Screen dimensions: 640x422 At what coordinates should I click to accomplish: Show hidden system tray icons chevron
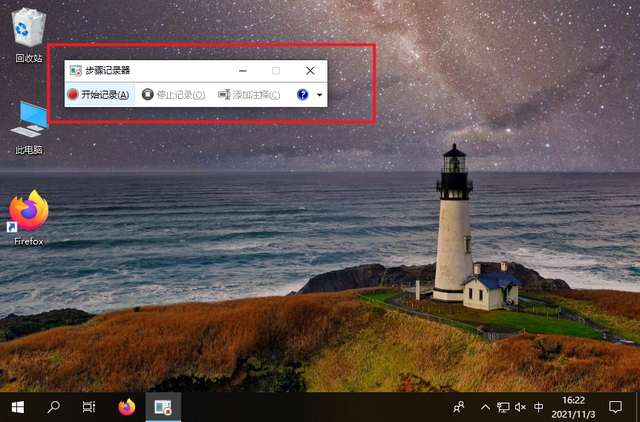[x=486, y=407]
